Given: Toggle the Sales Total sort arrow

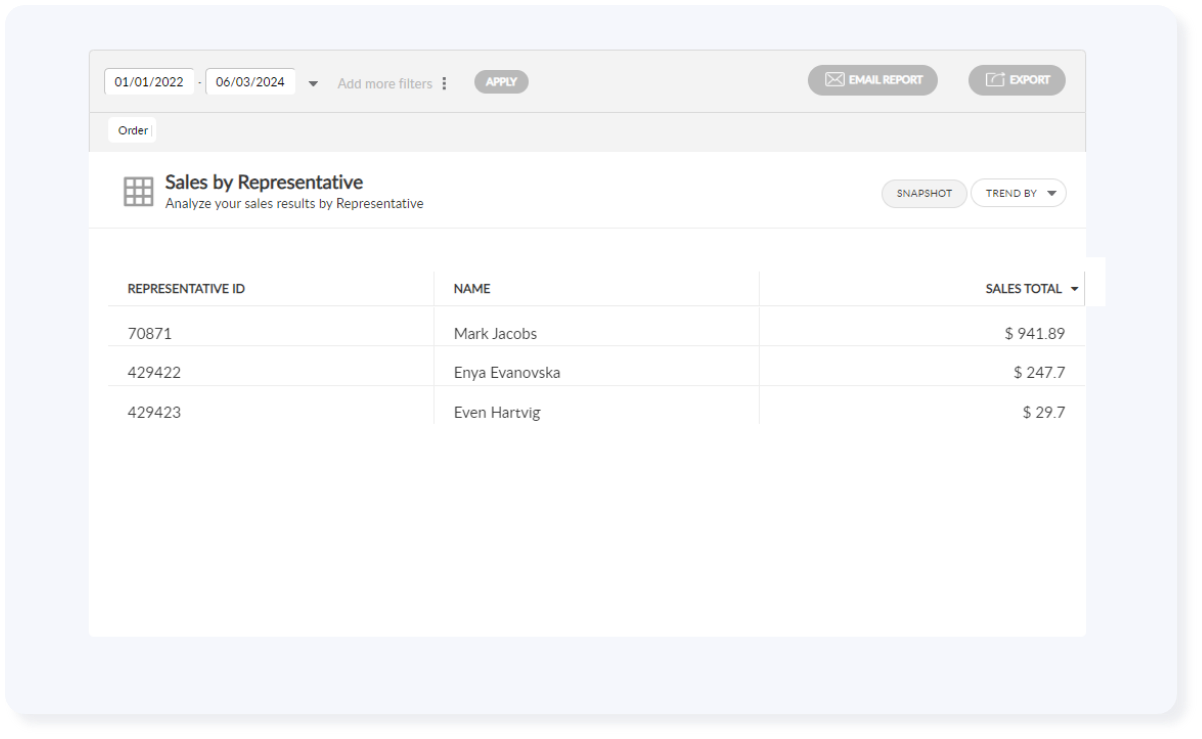Looking at the screenshot, I should click(1075, 289).
